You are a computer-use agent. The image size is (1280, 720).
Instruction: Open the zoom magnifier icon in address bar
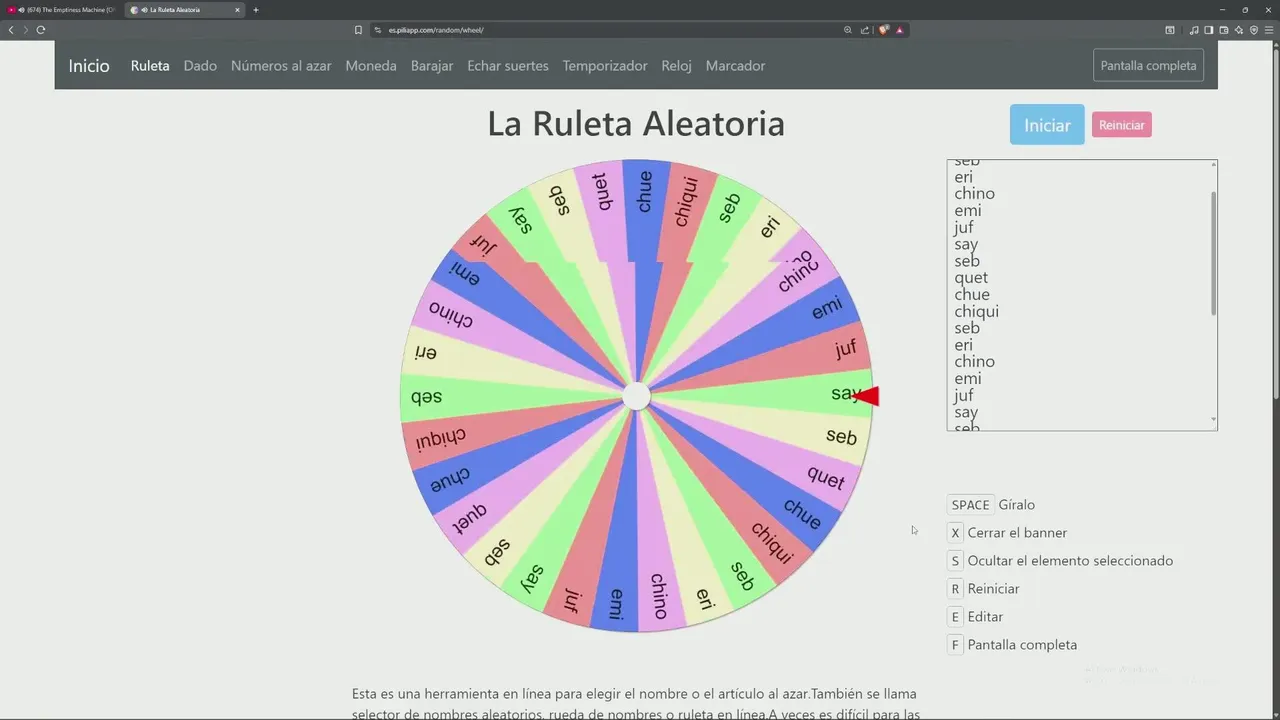(x=848, y=30)
